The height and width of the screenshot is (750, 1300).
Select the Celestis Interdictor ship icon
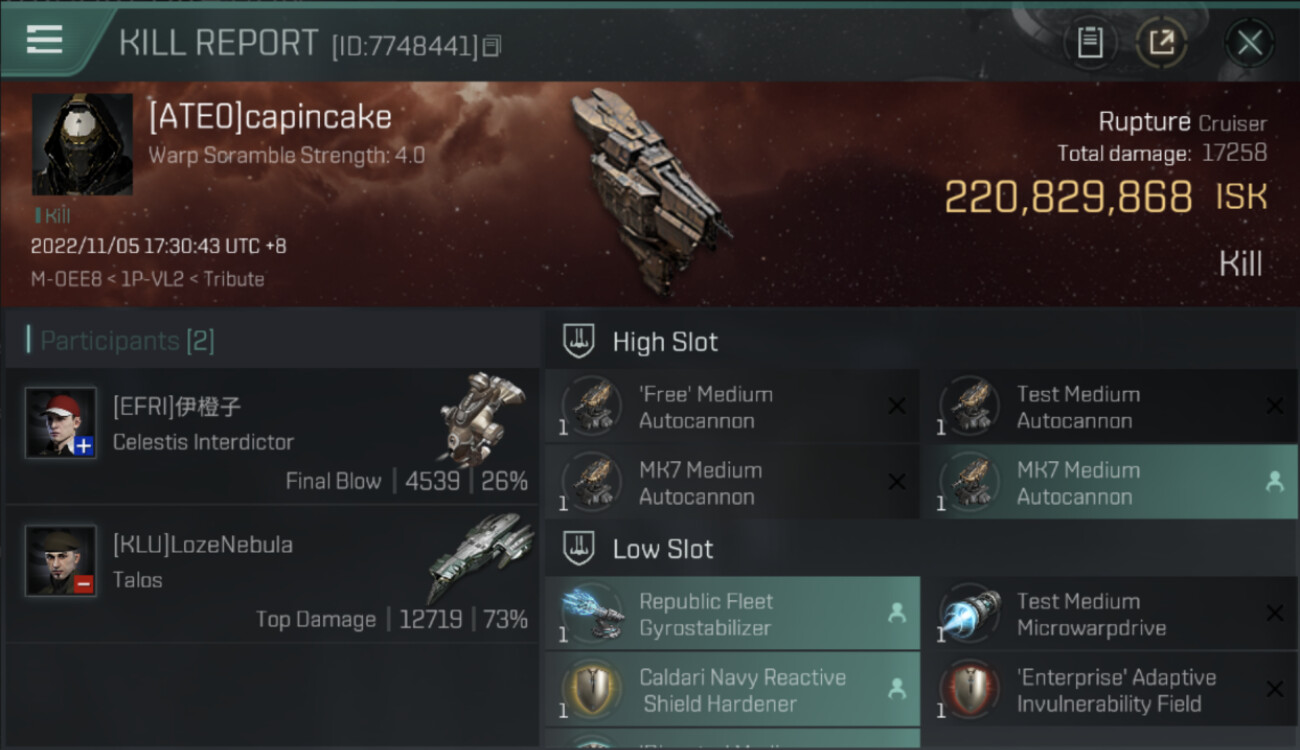(482, 417)
